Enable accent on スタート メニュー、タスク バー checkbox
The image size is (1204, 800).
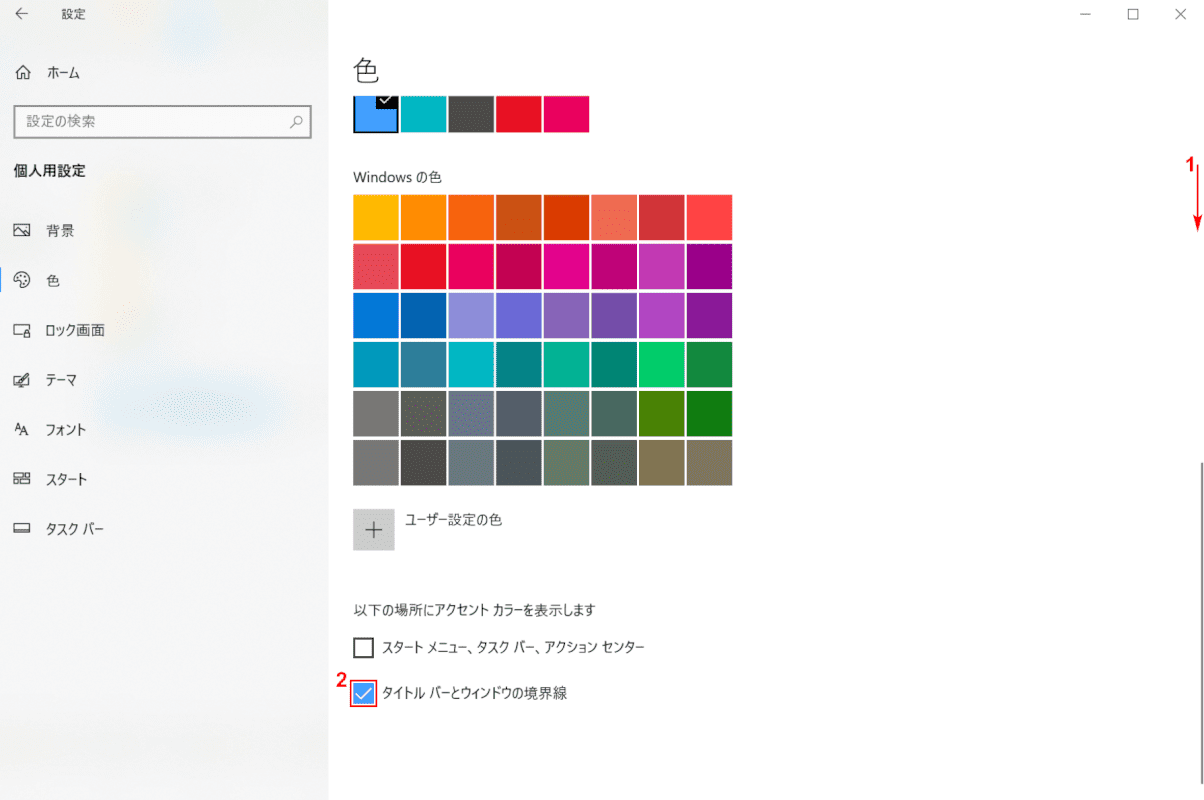pos(364,648)
